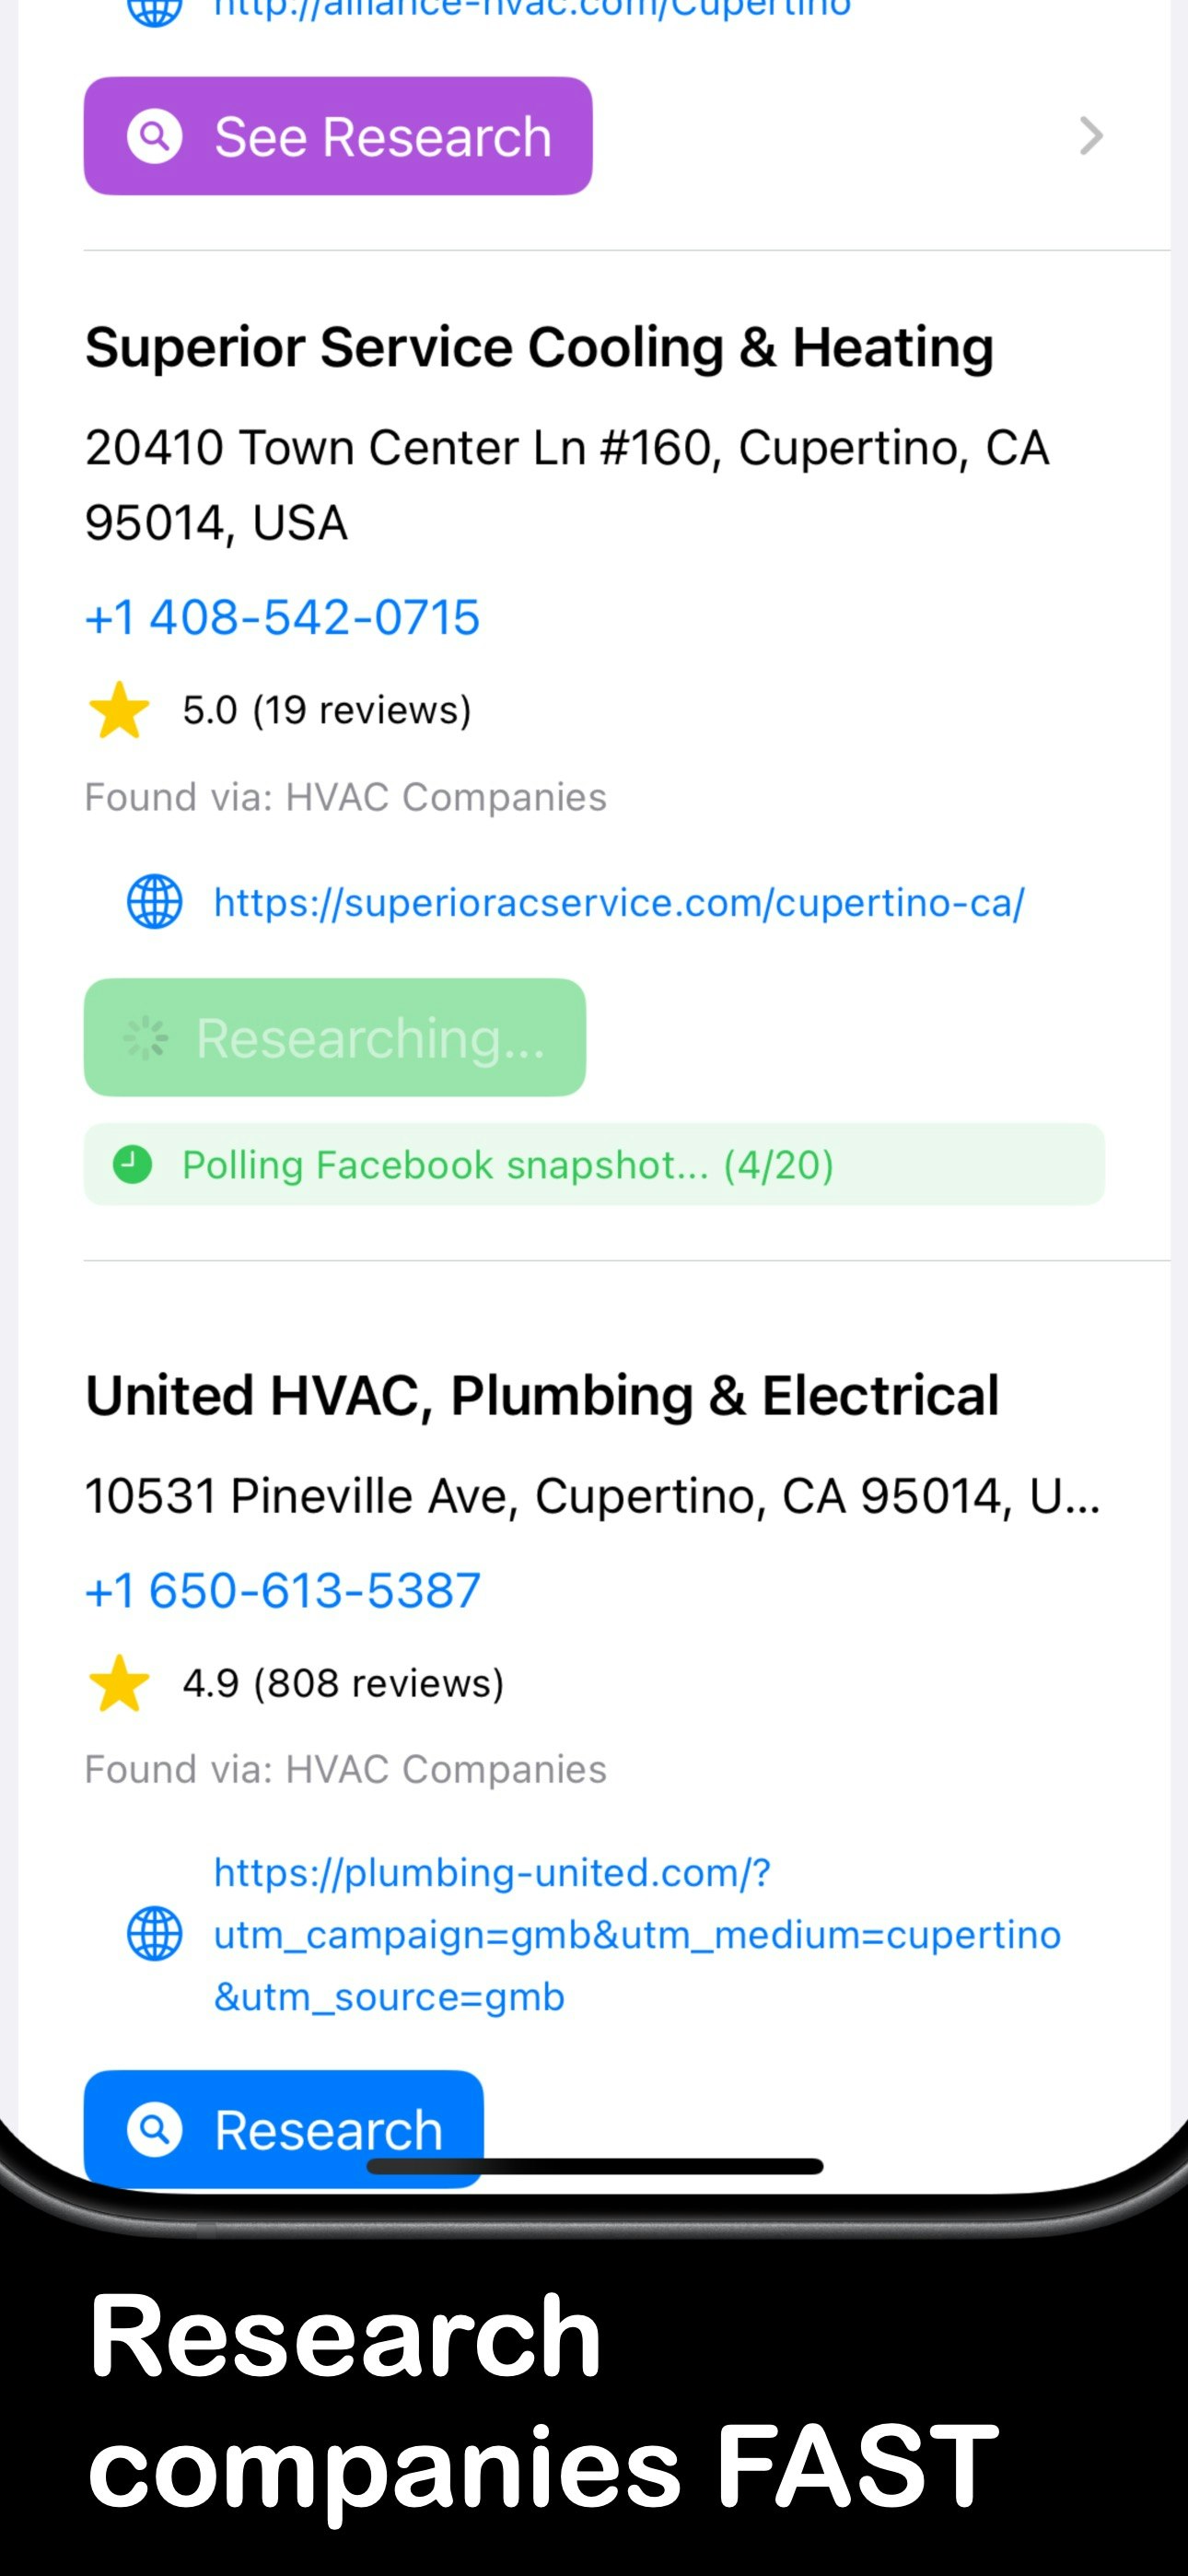This screenshot has width=1188, height=2576.
Task: Select Superior Service Cooling & Heating heading
Action: click(539, 347)
